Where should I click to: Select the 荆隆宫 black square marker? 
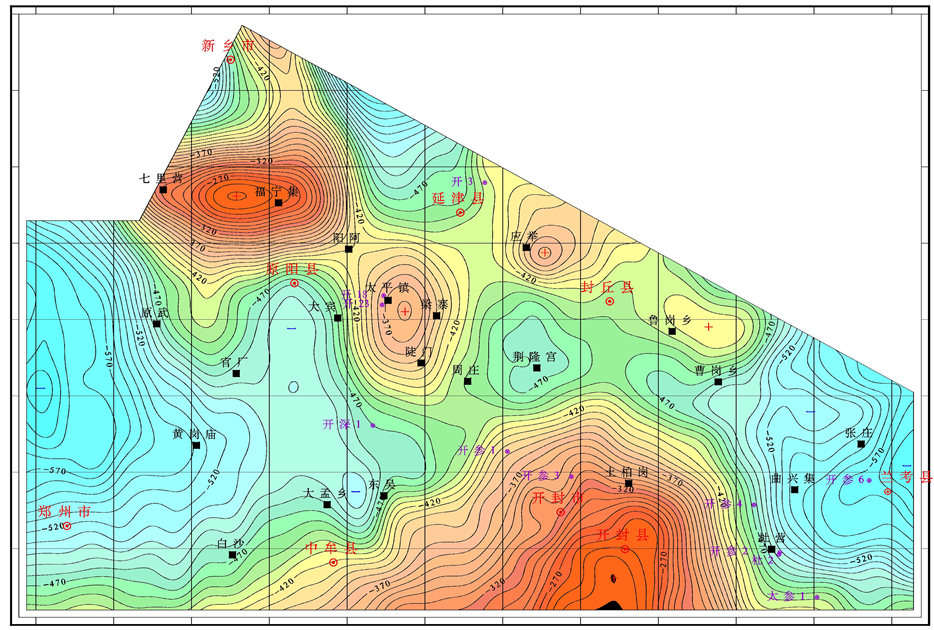(537, 368)
